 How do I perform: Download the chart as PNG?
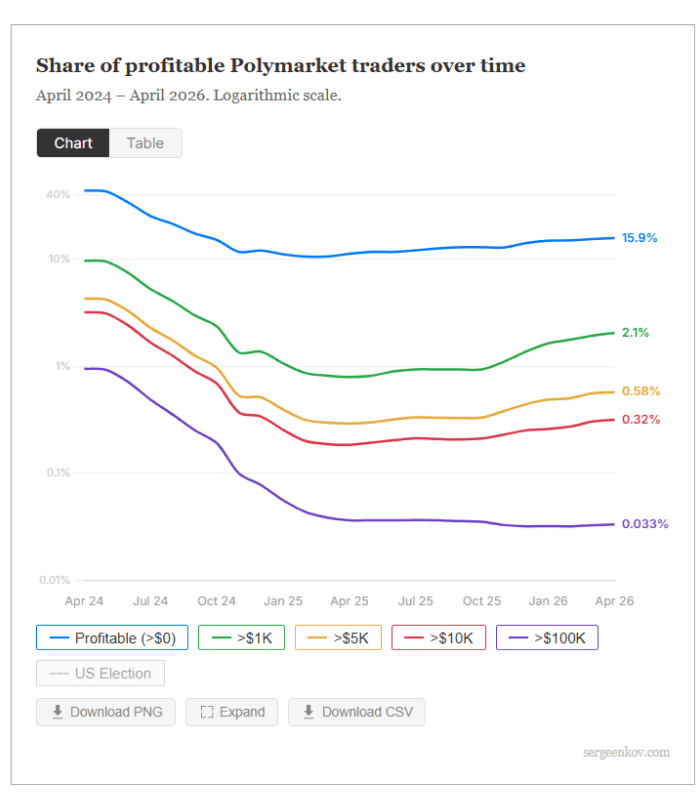tap(106, 712)
